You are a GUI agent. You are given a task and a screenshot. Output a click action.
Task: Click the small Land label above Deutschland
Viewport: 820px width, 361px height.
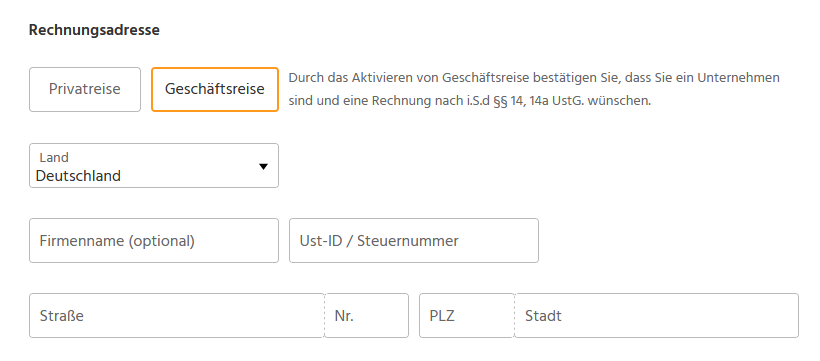coord(54,157)
